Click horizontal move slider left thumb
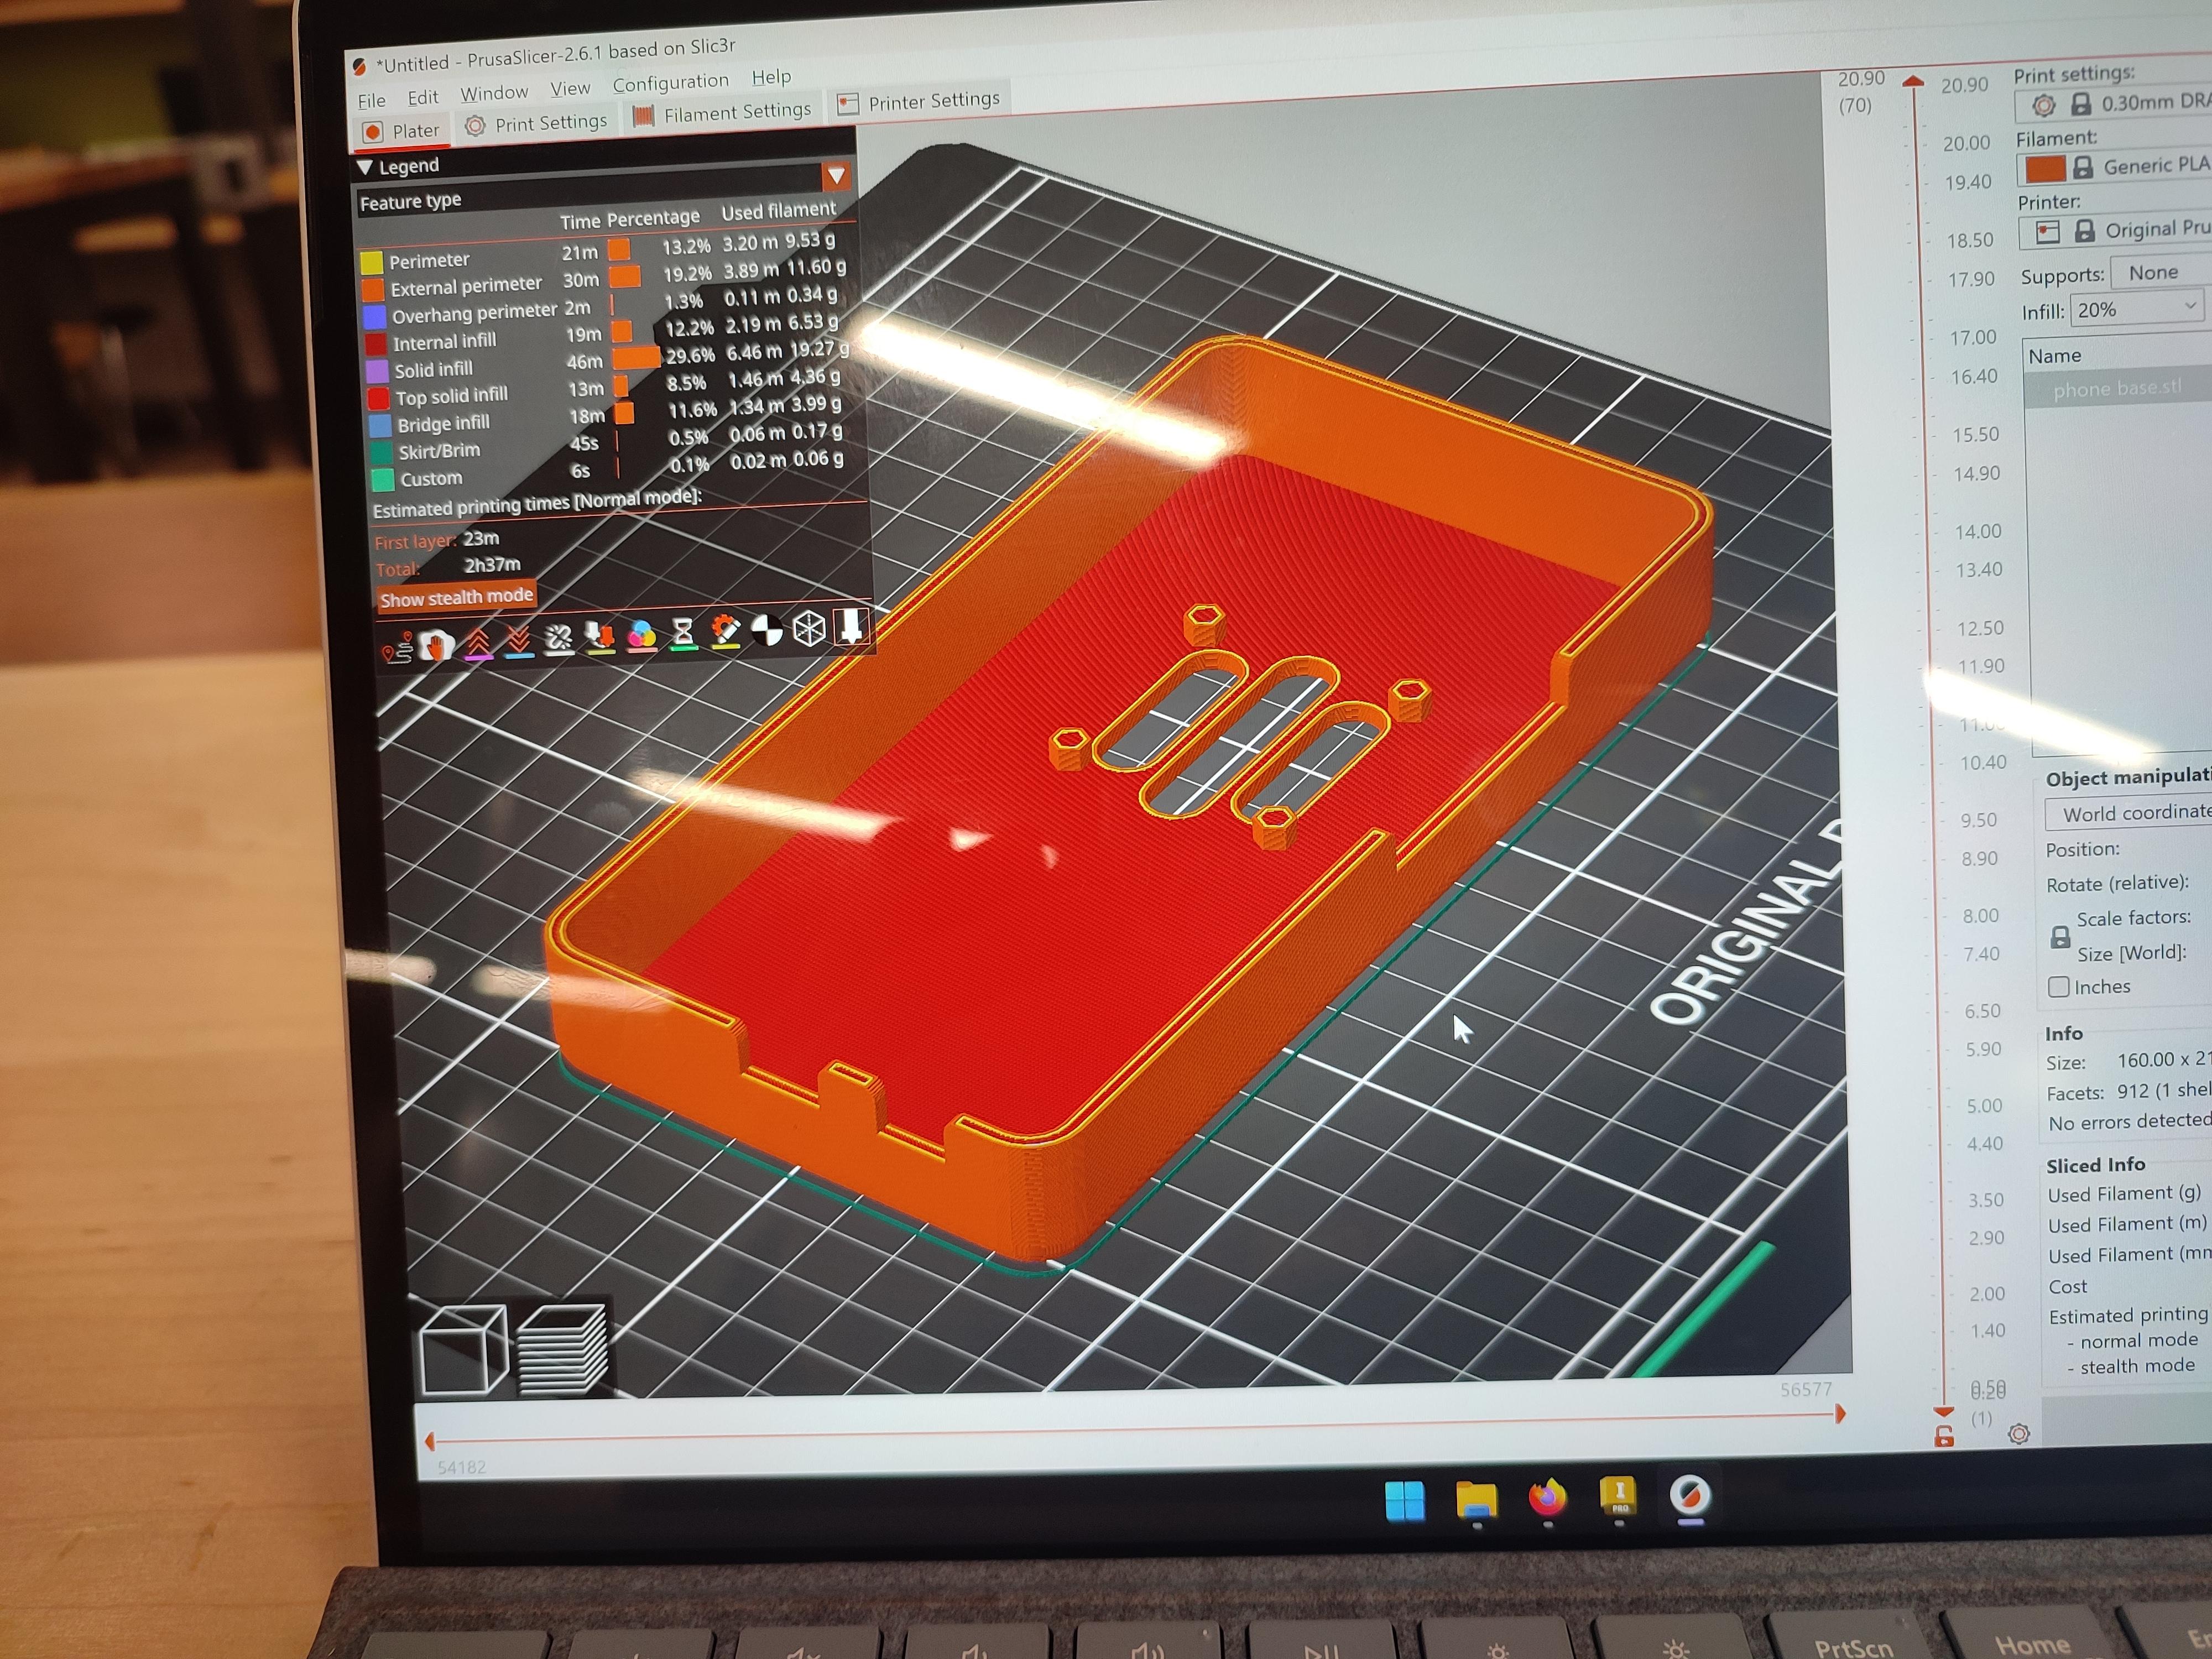Viewport: 2212px width, 1659px height. coord(429,1442)
